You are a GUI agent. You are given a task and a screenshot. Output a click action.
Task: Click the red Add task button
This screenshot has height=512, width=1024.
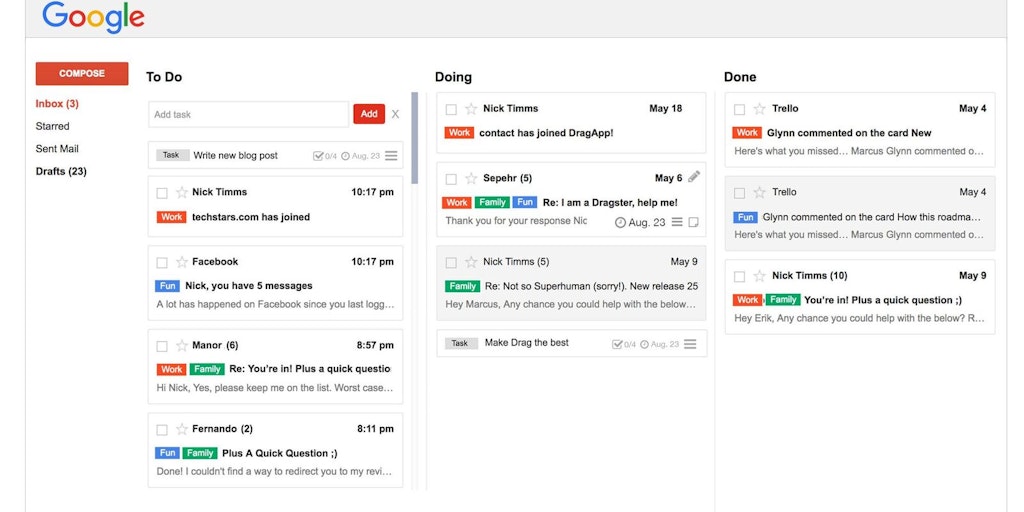tap(369, 114)
